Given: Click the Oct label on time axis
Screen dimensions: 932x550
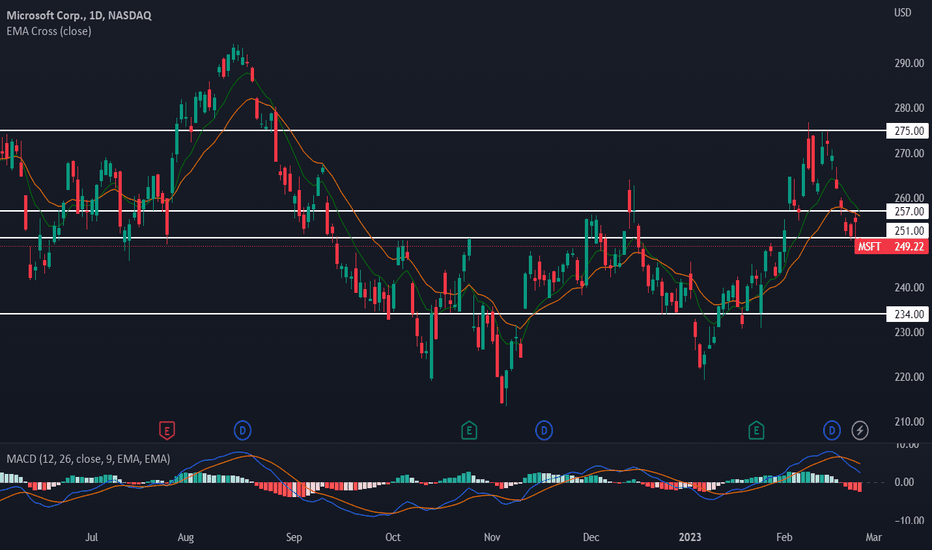Looking at the screenshot, I should [392, 537].
